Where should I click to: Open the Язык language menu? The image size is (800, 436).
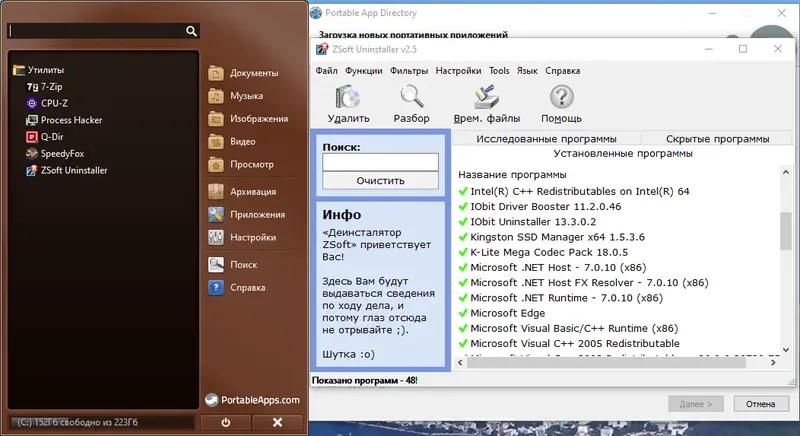[527, 71]
